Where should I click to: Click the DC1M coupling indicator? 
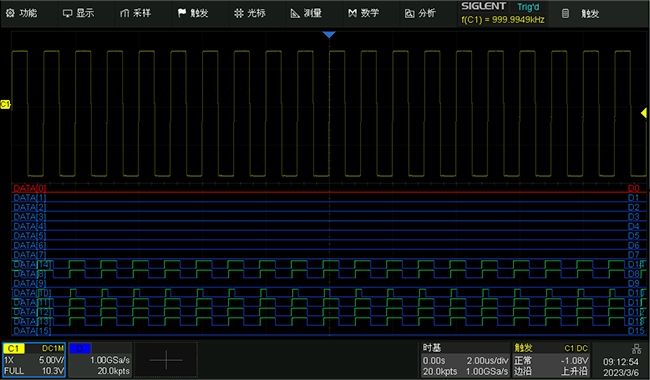[x=53, y=349]
